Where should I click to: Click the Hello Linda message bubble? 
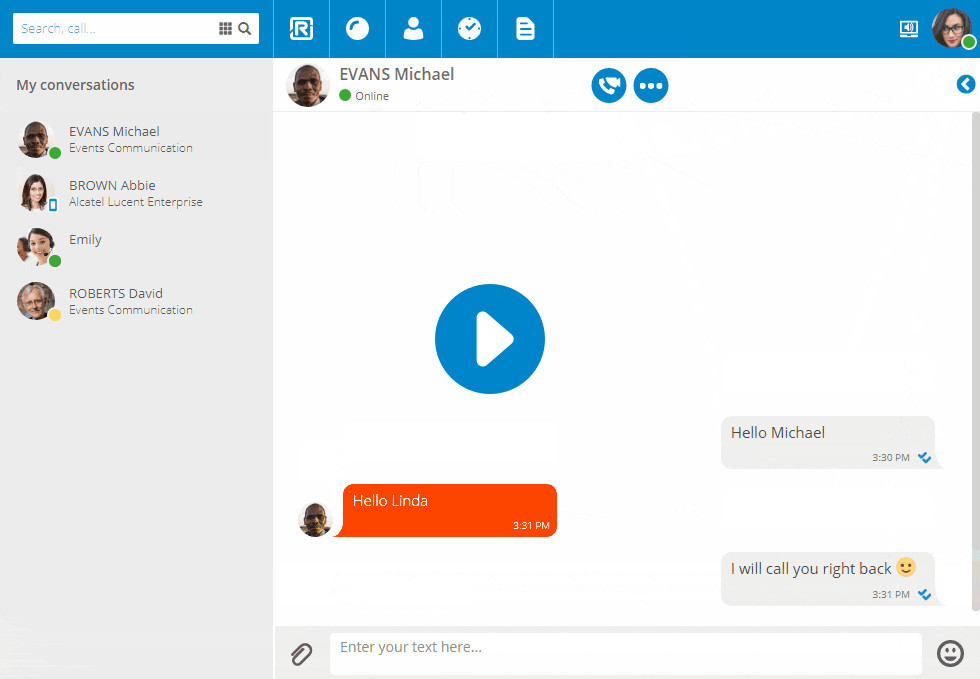pos(449,510)
